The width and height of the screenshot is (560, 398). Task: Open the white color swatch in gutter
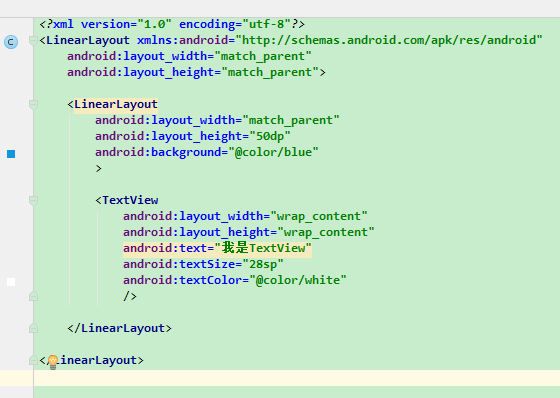pyautogui.click(x=11, y=282)
